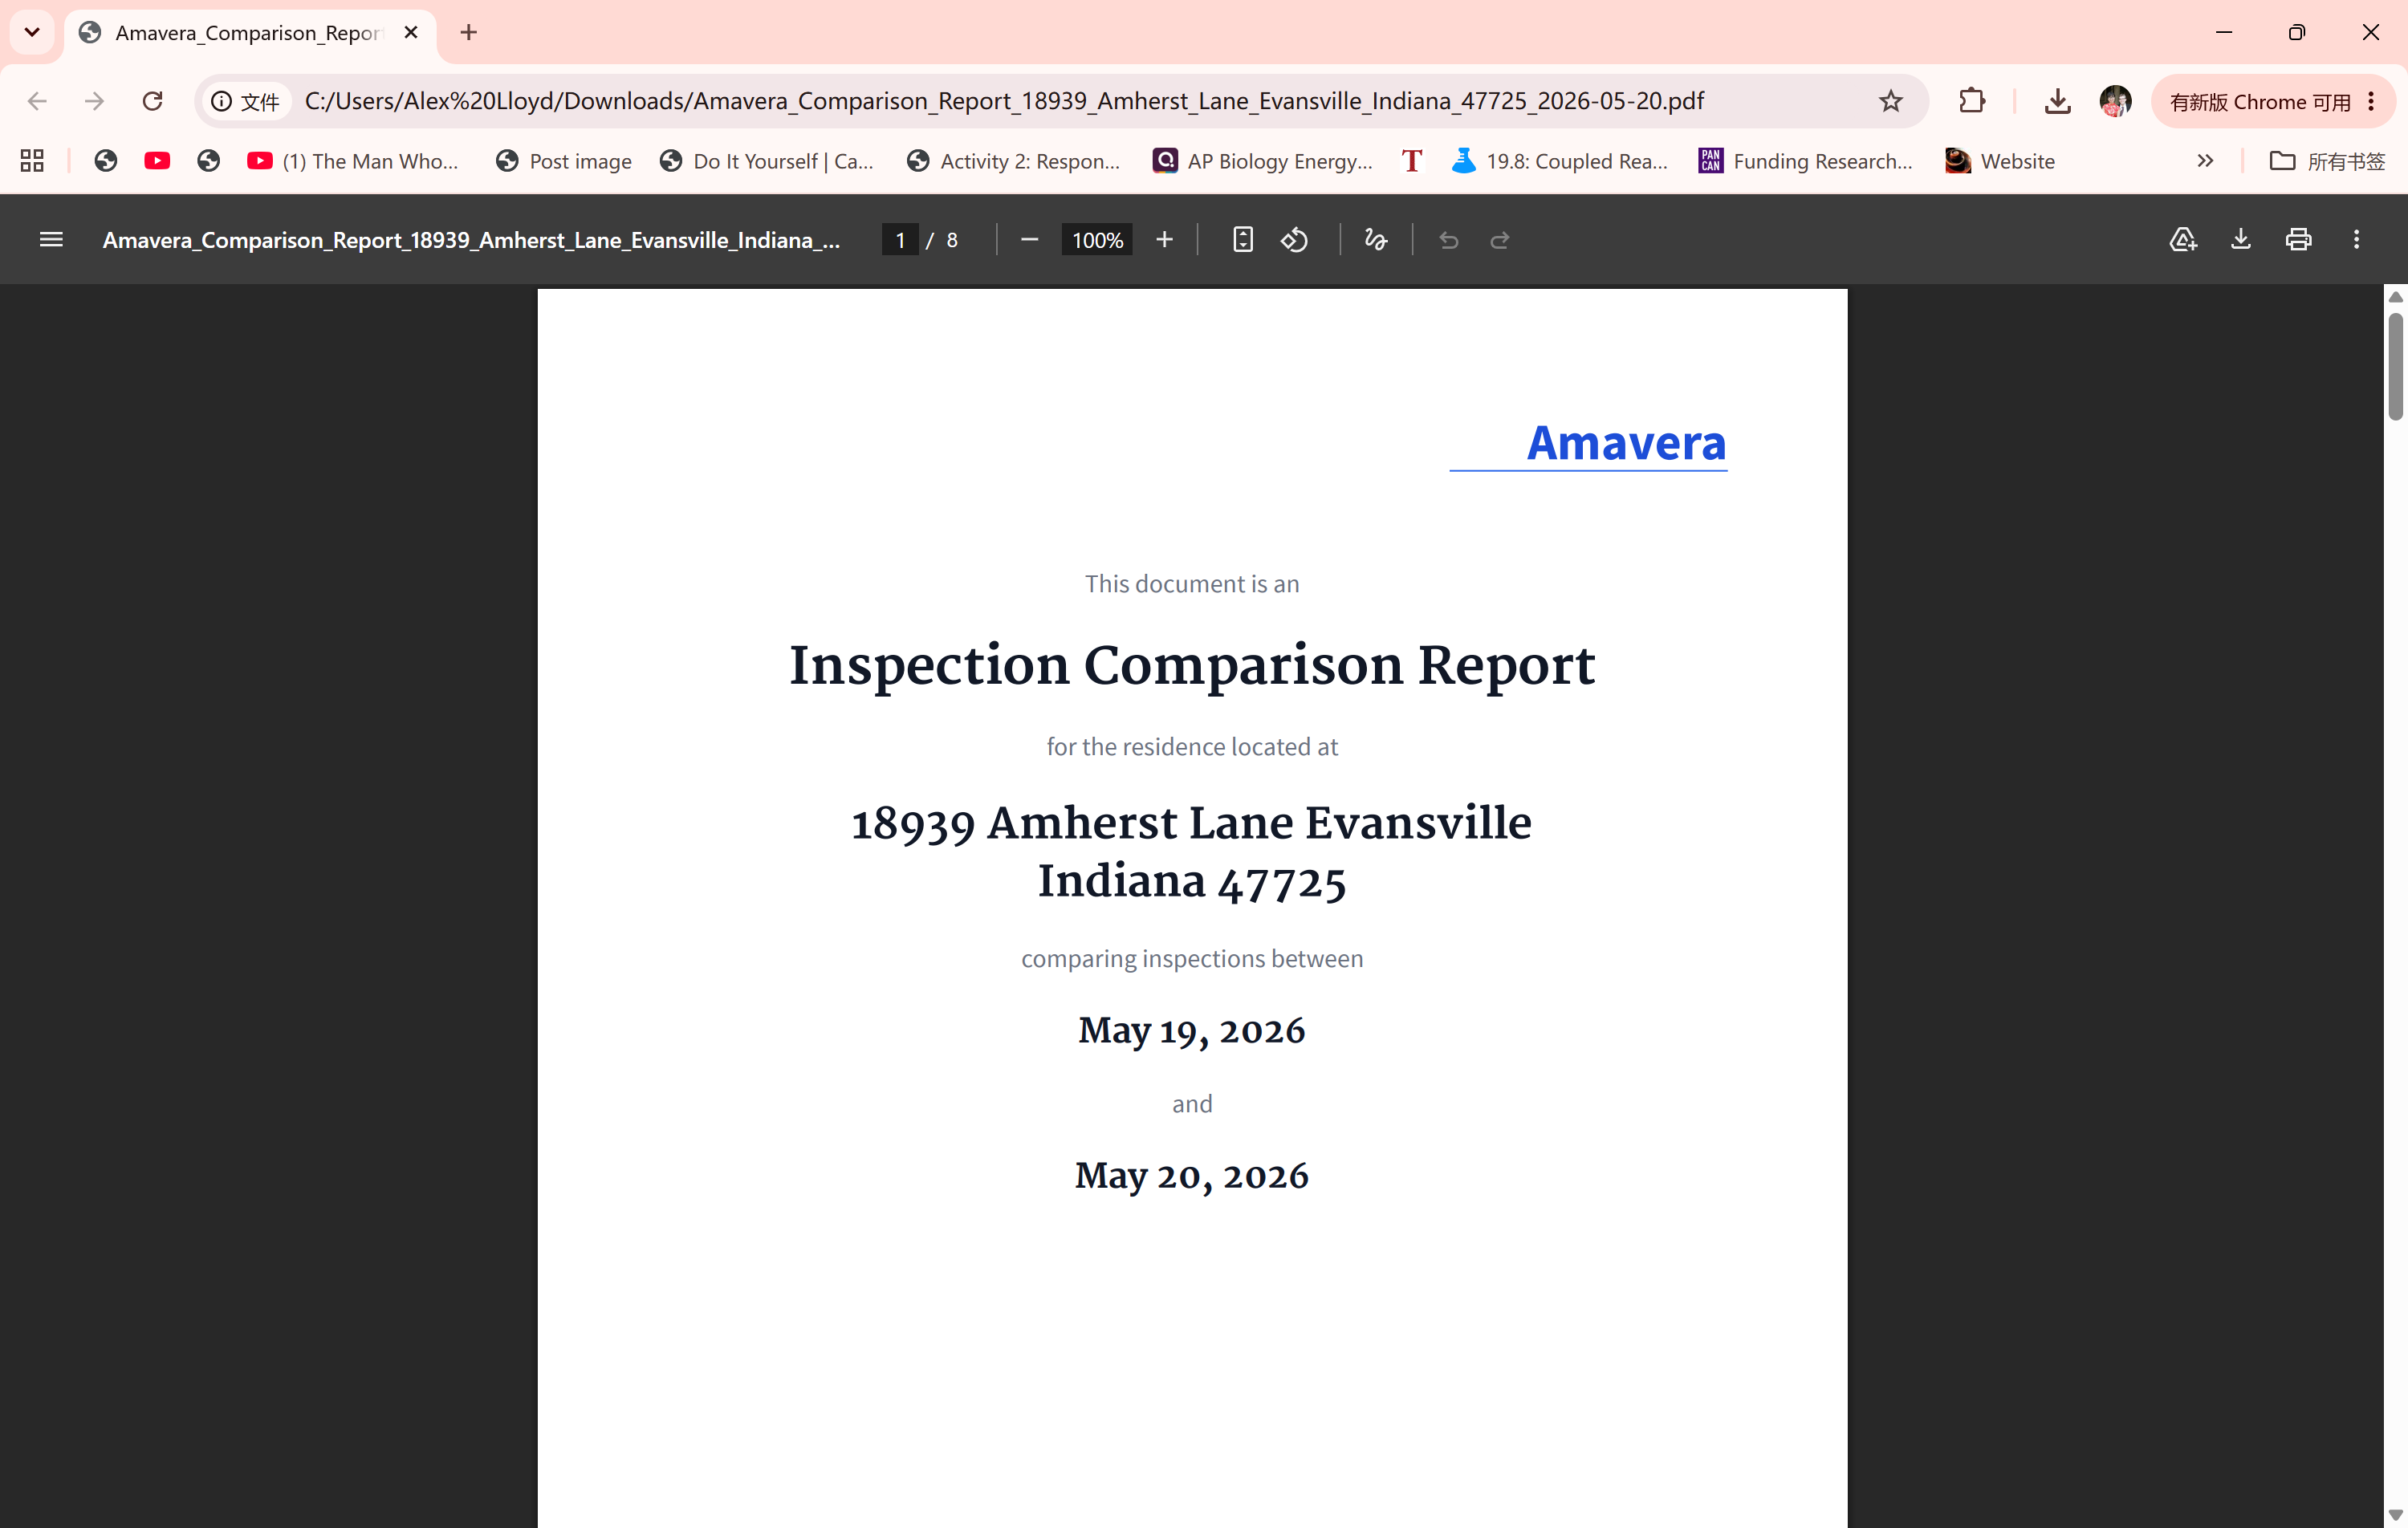Screen dimensions: 2408x1528
Task: Redo the annotation
Action: pos(1500,240)
